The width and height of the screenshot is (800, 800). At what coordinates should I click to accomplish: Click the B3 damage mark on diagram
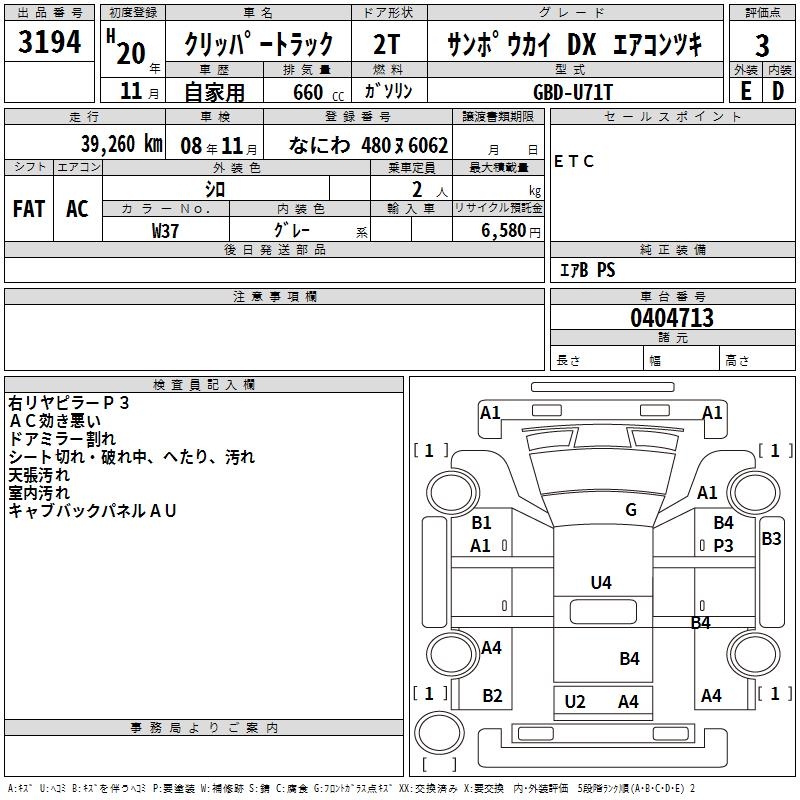(x=771, y=539)
